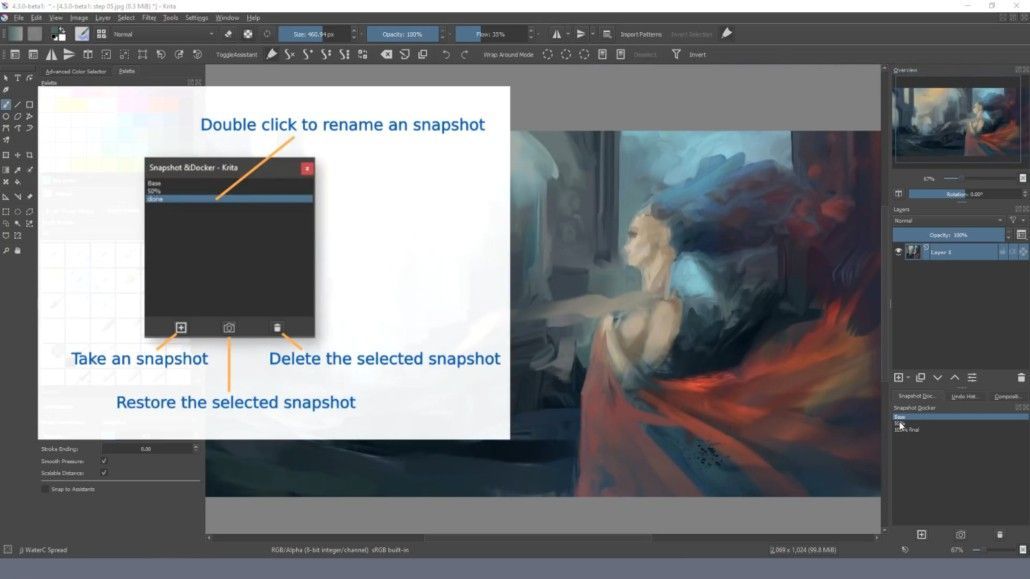Select the Pan hand tool
The image size is (1030, 579).
pos(18,250)
